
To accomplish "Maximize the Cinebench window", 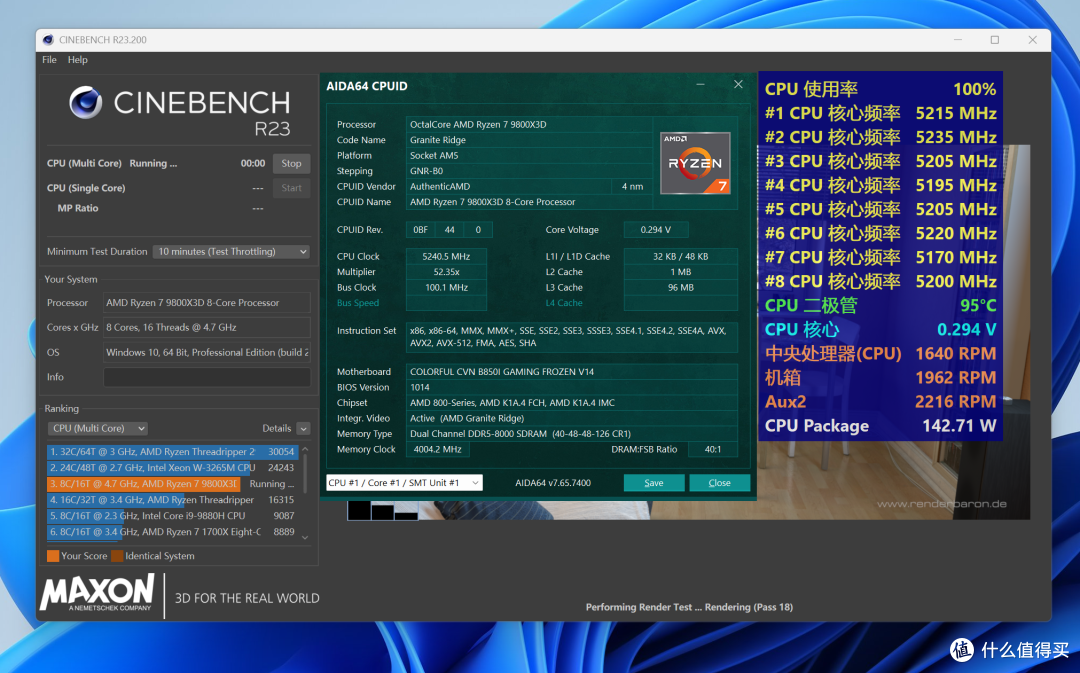I will tap(995, 40).
